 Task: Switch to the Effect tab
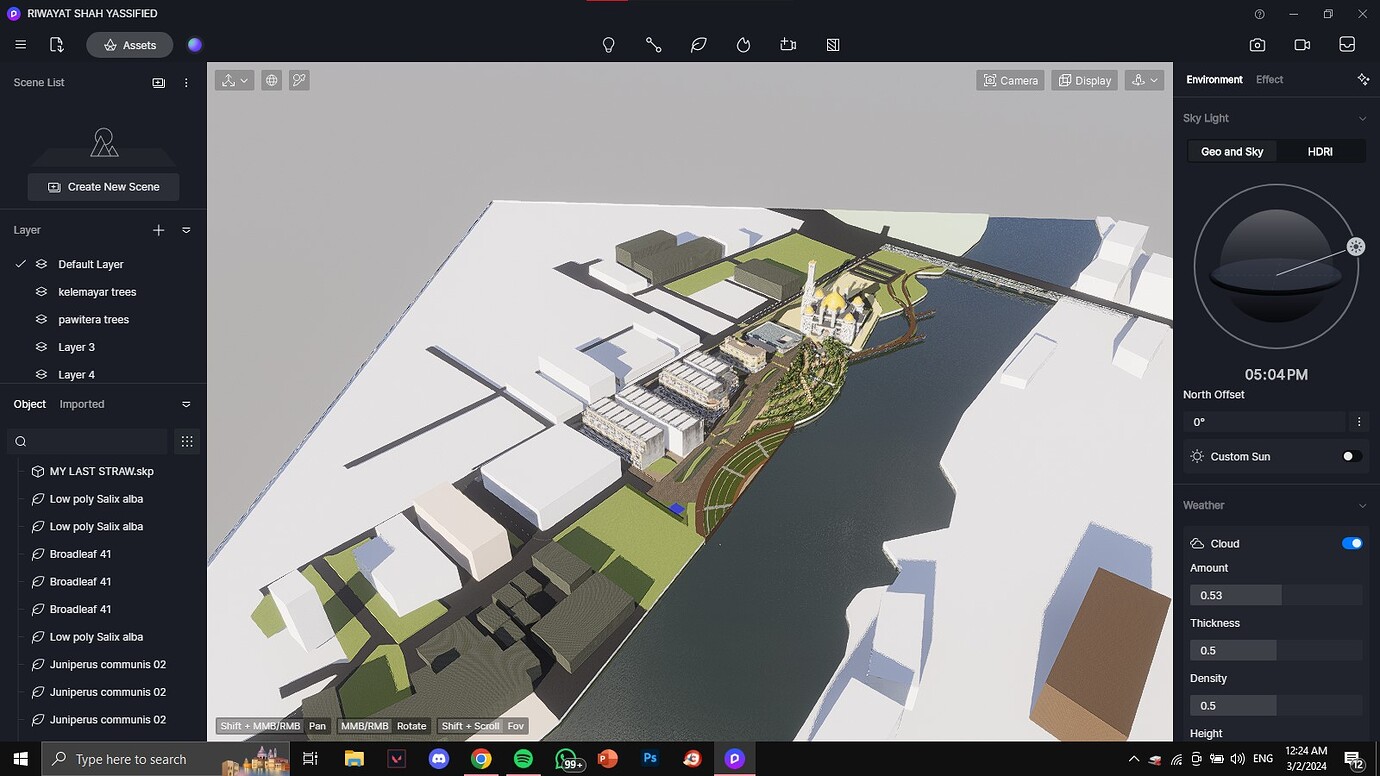[x=1269, y=79]
